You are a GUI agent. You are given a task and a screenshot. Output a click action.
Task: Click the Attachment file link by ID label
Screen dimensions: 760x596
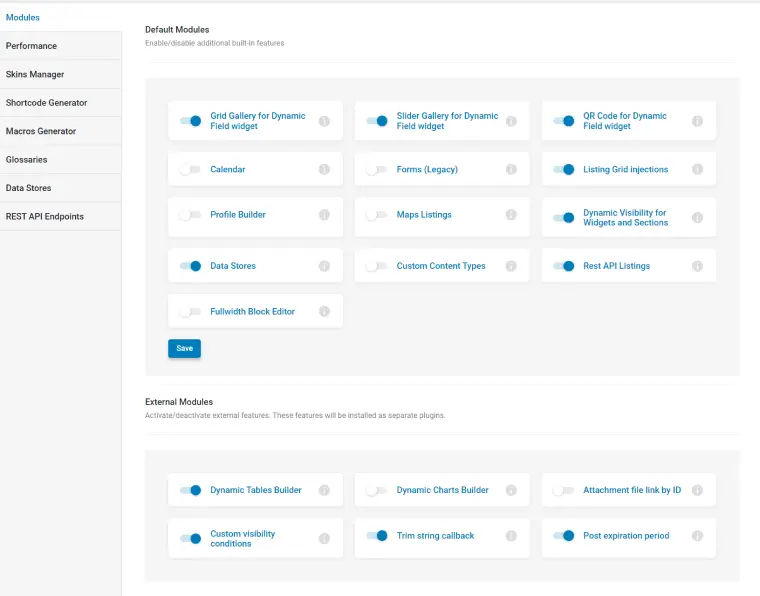click(x=632, y=491)
